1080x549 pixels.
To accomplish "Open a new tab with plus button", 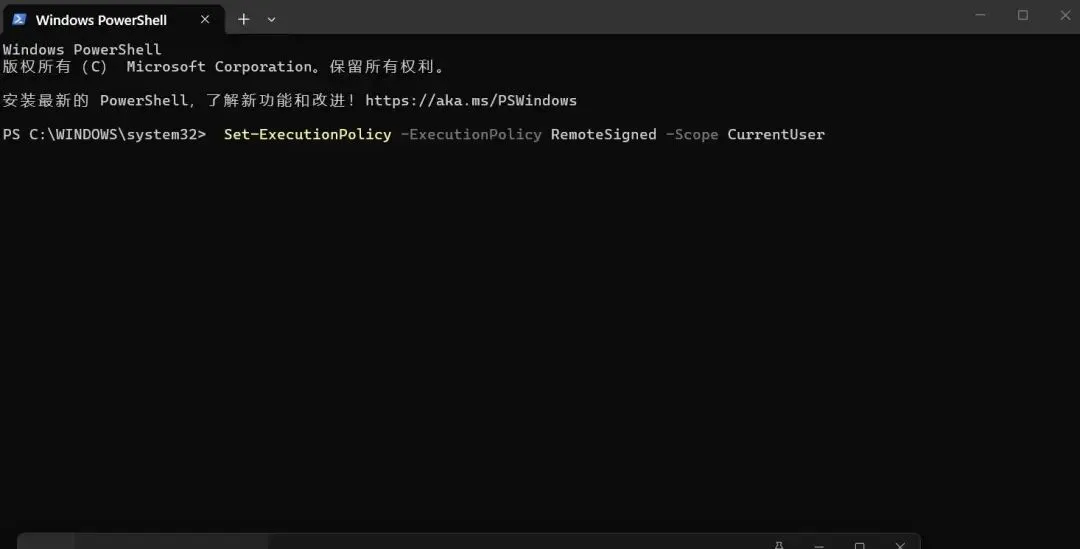I will pyautogui.click(x=243, y=20).
